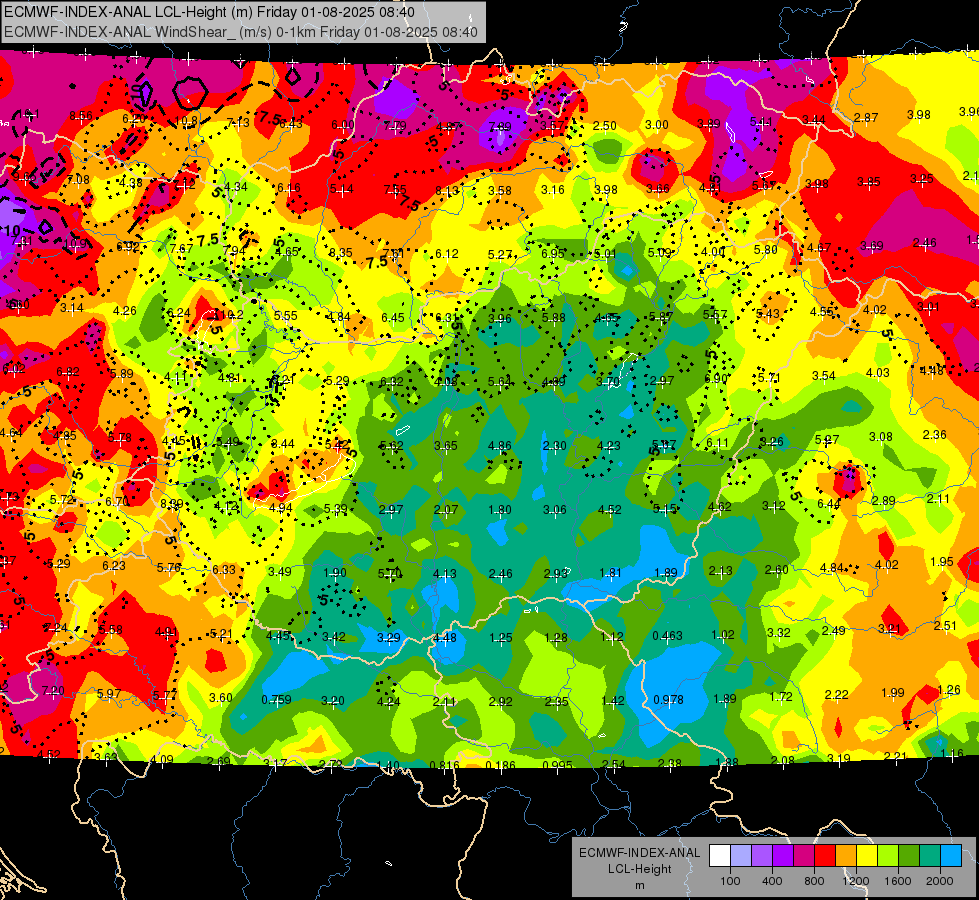Viewport: 979px width, 900px height.
Task: Click the 5.71 wind shear value
Action: tap(769, 378)
